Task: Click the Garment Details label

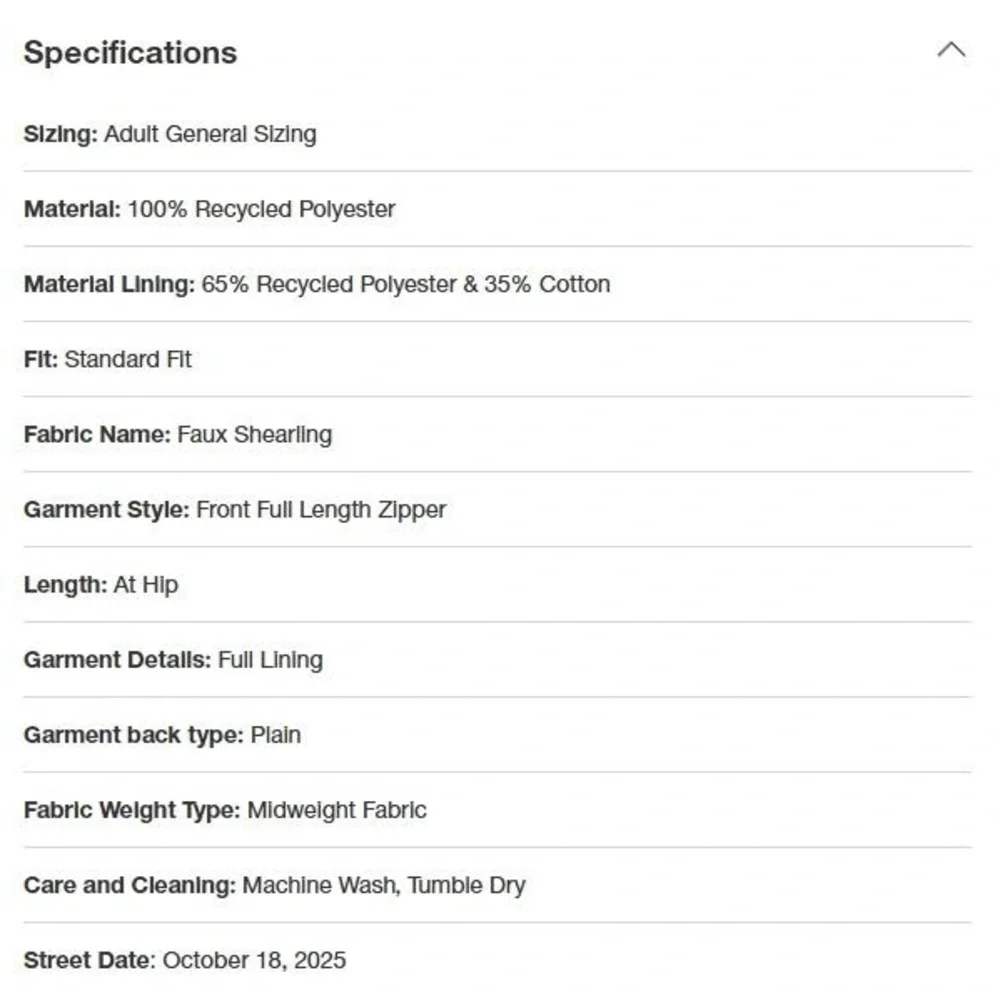Action: (x=117, y=660)
